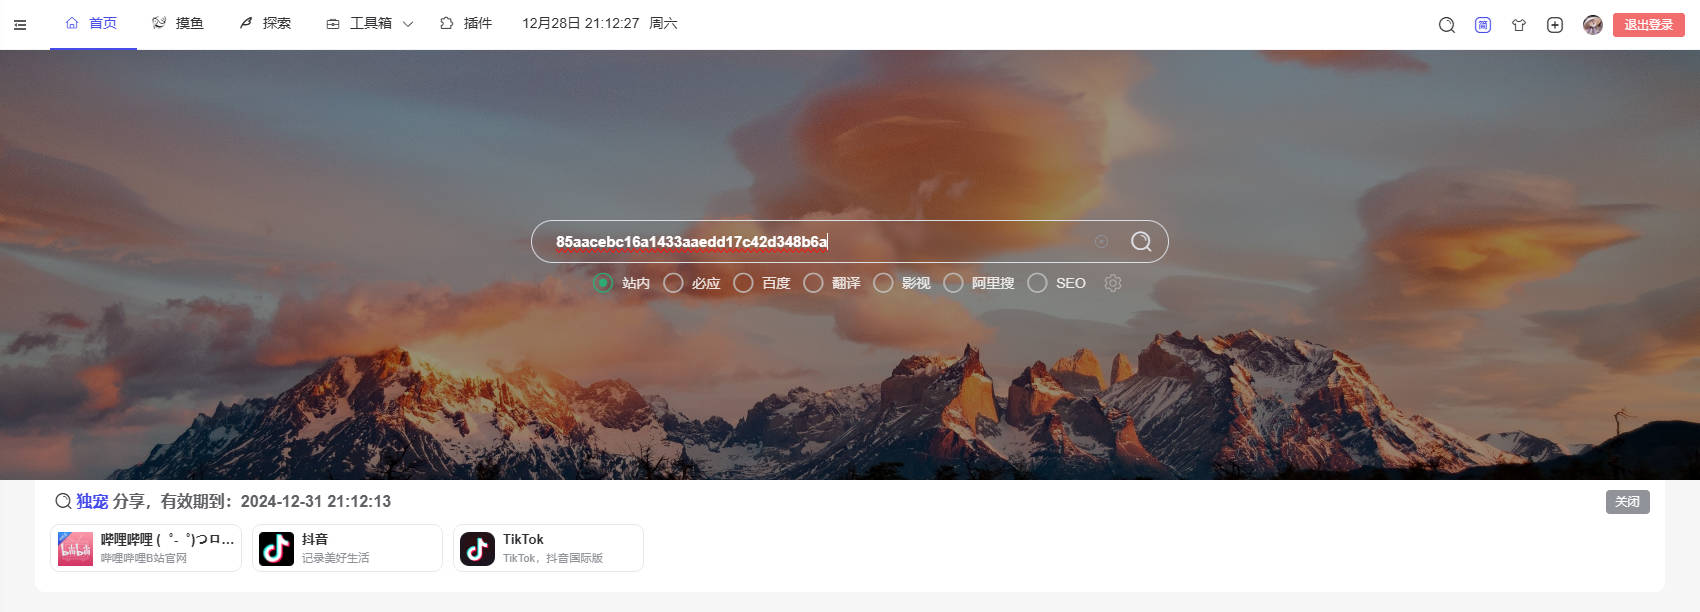The height and width of the screenshot is (612, 1700).
Task: Select the 阿里搜 search radio button
Action: coord(953,283)
